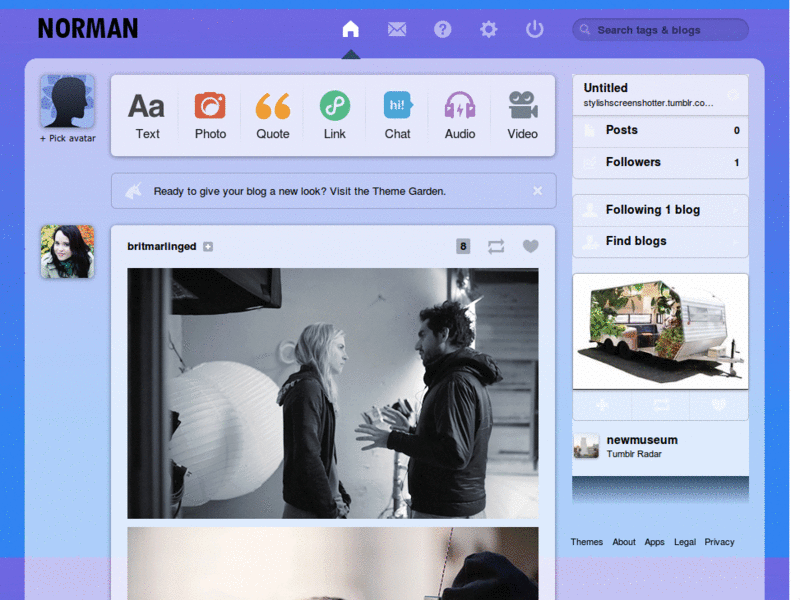Open the second photo in the post
800x600 pixels.
click(x=333, y=563)
